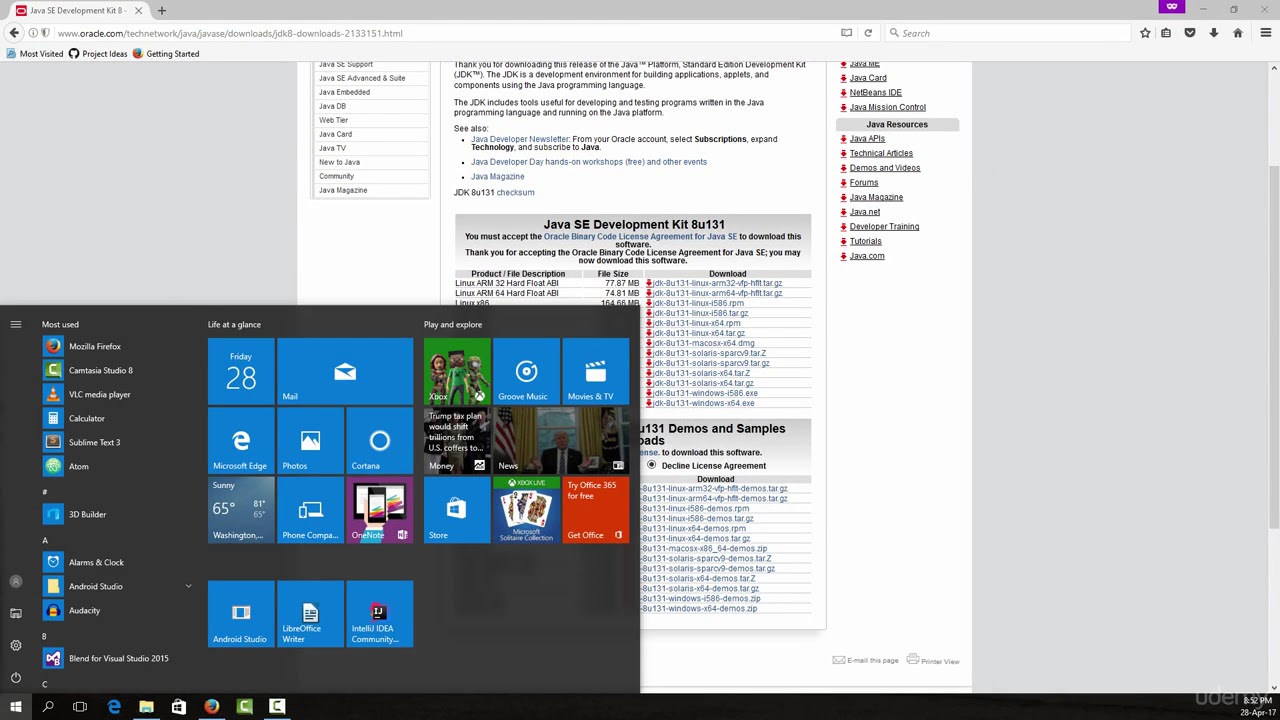Image resolution: width=1280 pixels, height=720 pixels.
Task: Open Firefox Downloads arrow icon
Action: 1213,33
